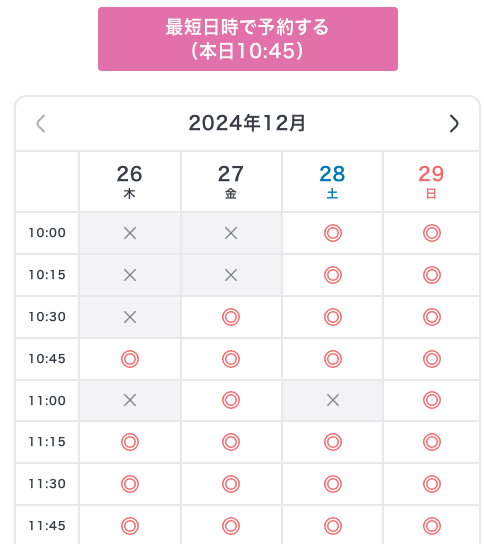484x544 pixels.
Task: Select available slot for 27 Friday at 10:30
Action: pyautogui.click(x=231, y=317)
